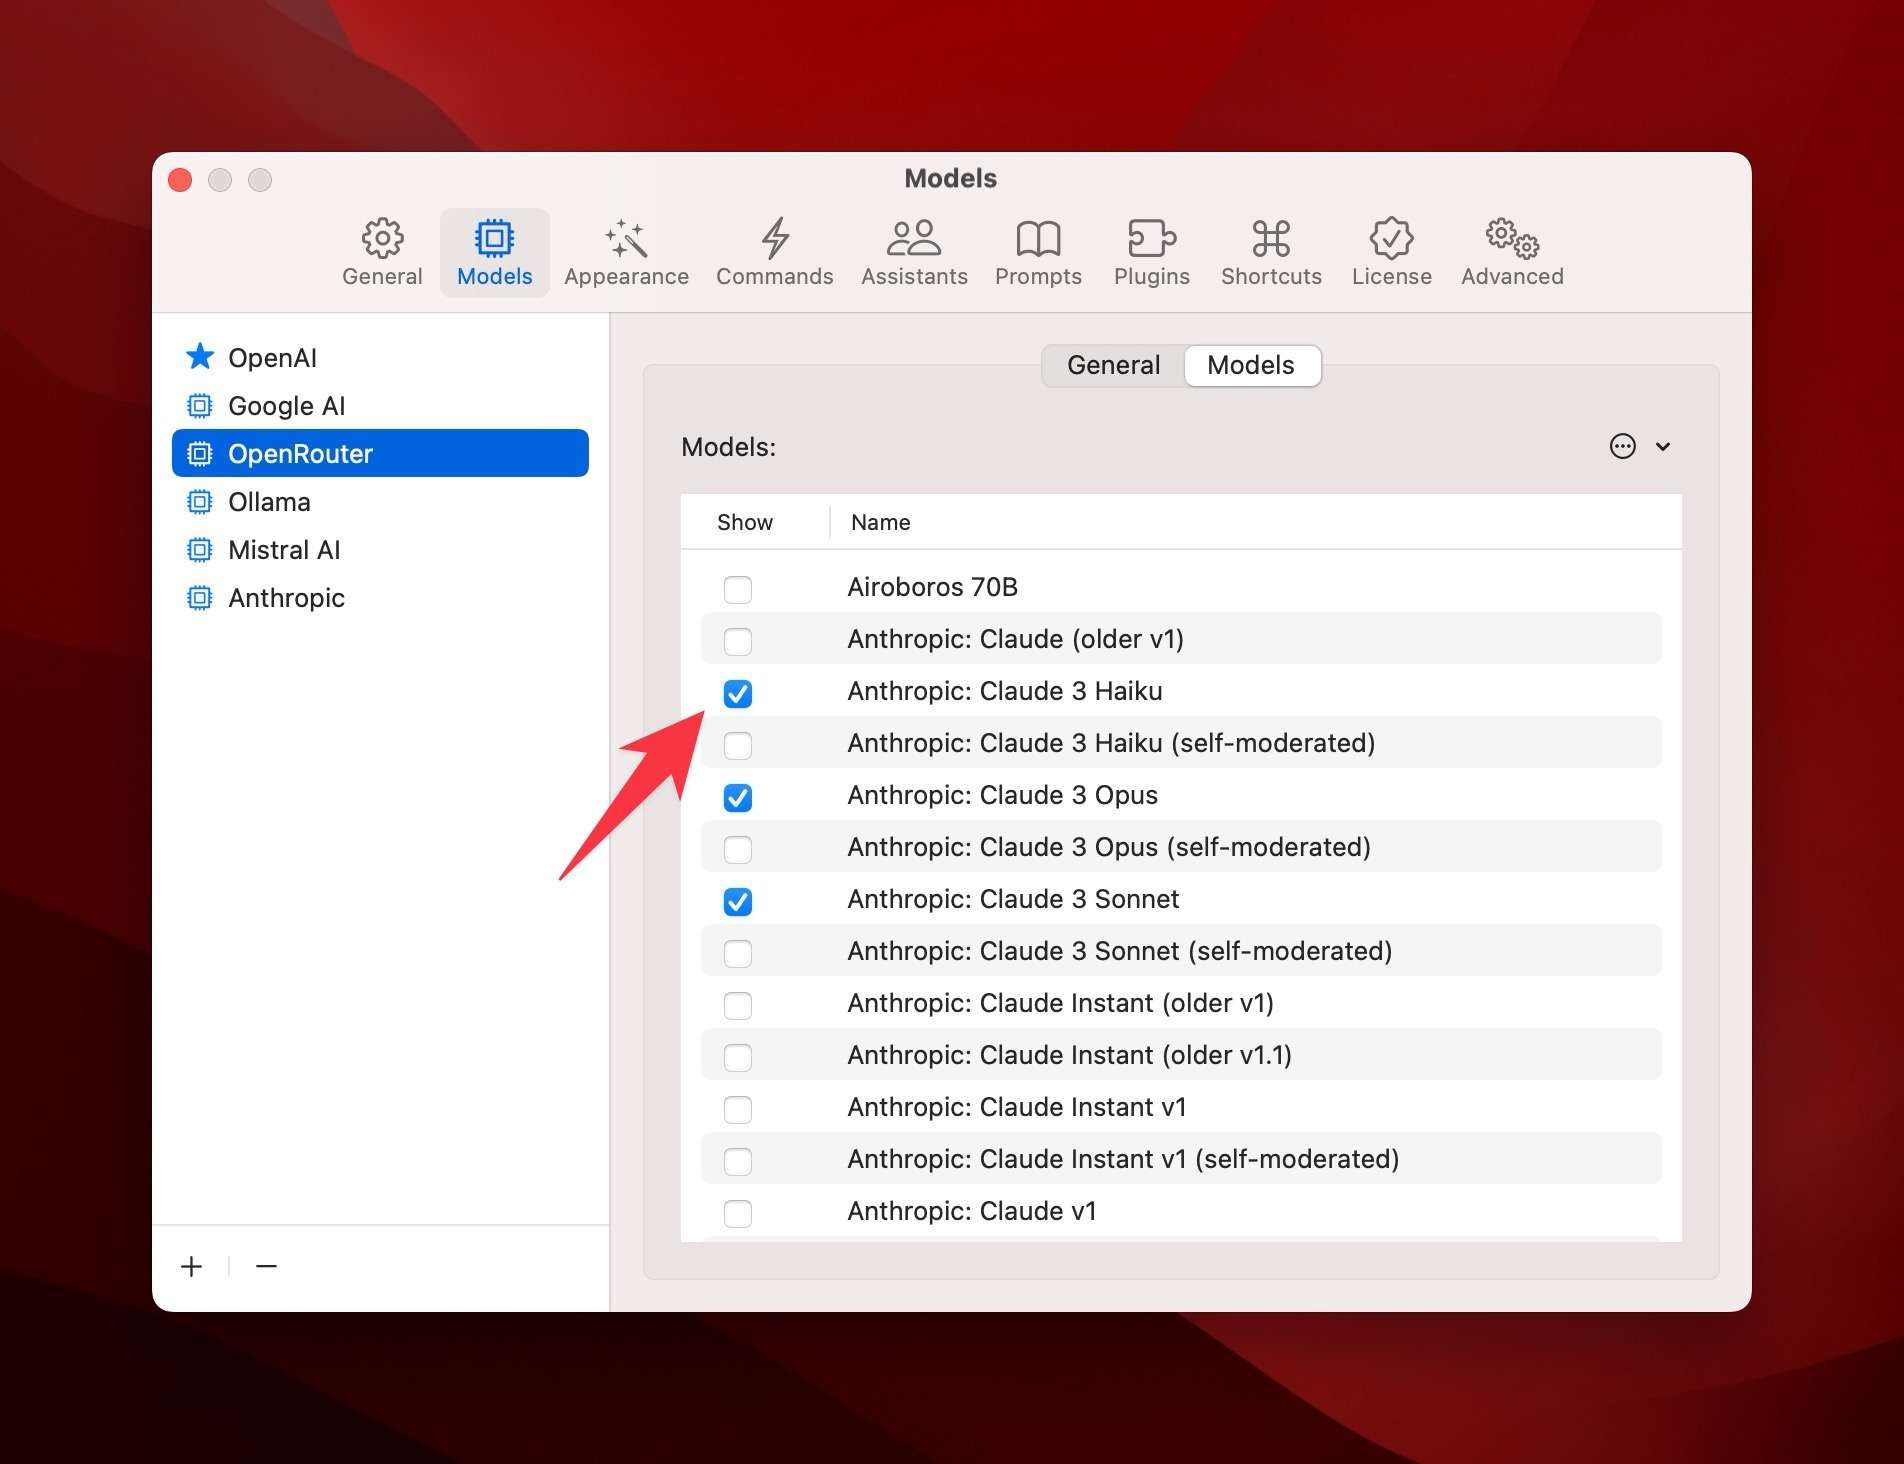Open Plugins settings puzzle icon
The width and height of the screenshot is (1904, 1464).
coord(1152,238)
